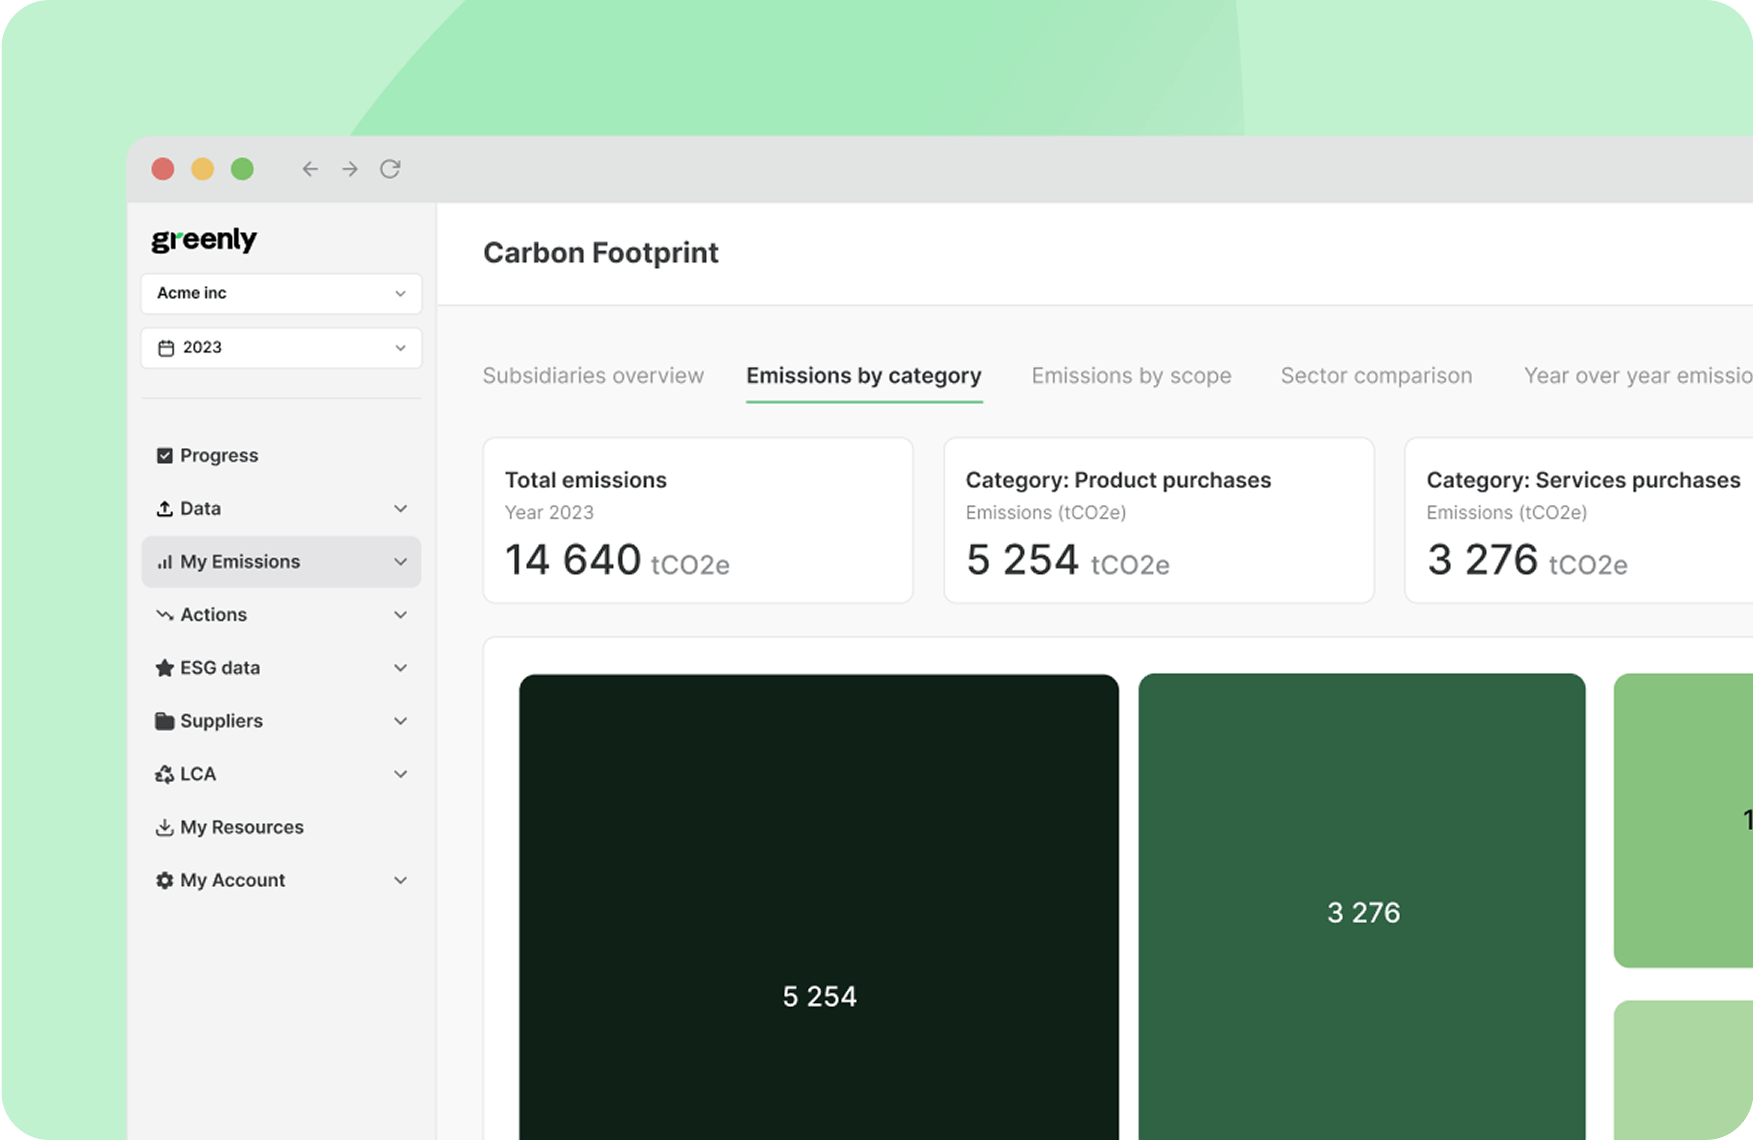Open ESG data in the sidebar
Image resolution: width=1753 pixels, height=1140 pixels.
click(281, 668)
